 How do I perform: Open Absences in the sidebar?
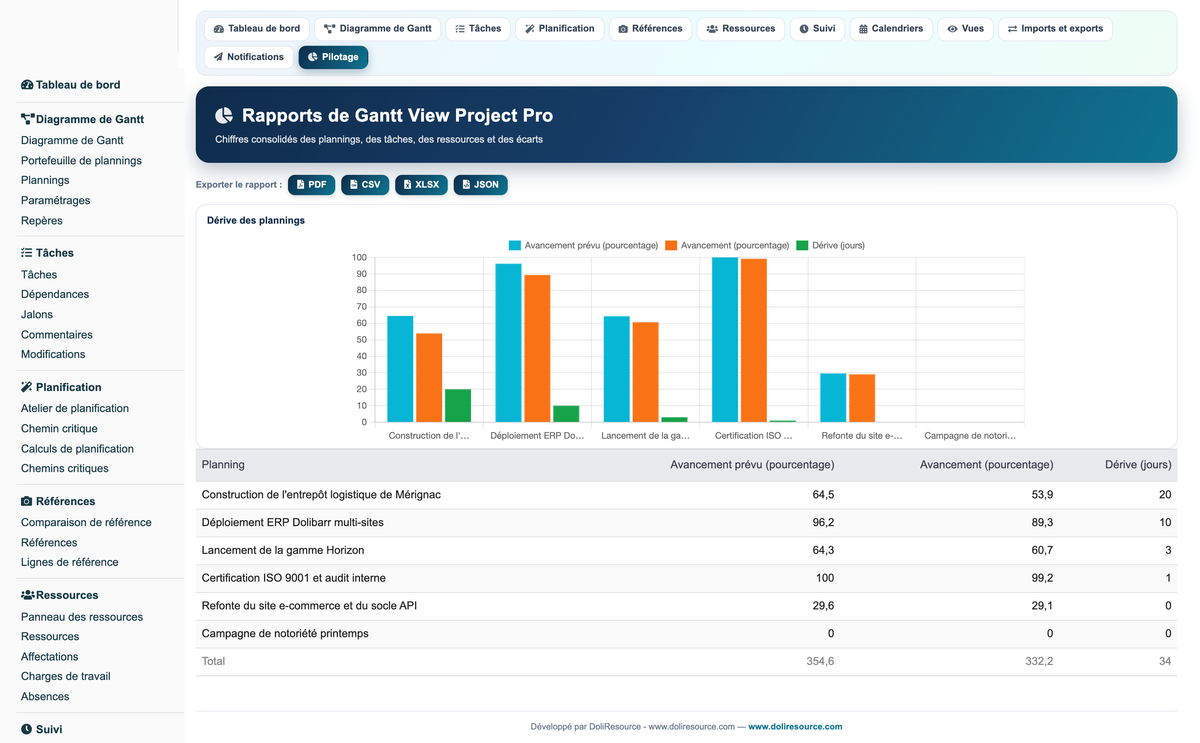pyautogui.click(x=45, y=696)
